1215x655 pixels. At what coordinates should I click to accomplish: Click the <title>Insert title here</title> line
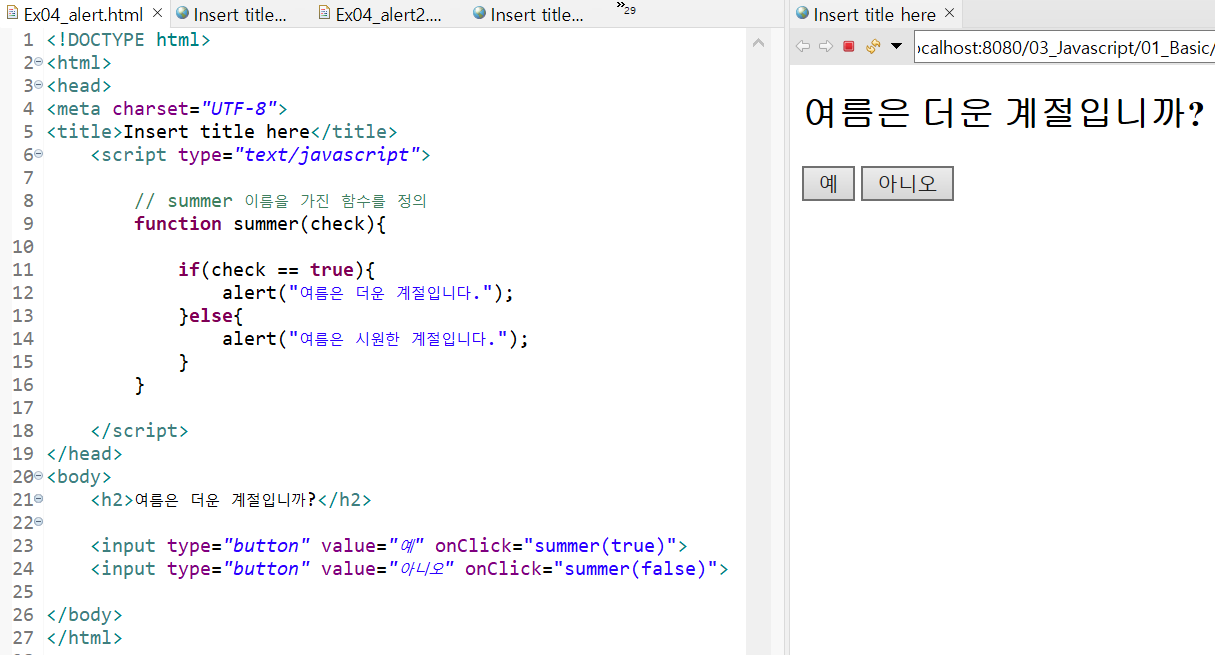(x=221, y=132)
